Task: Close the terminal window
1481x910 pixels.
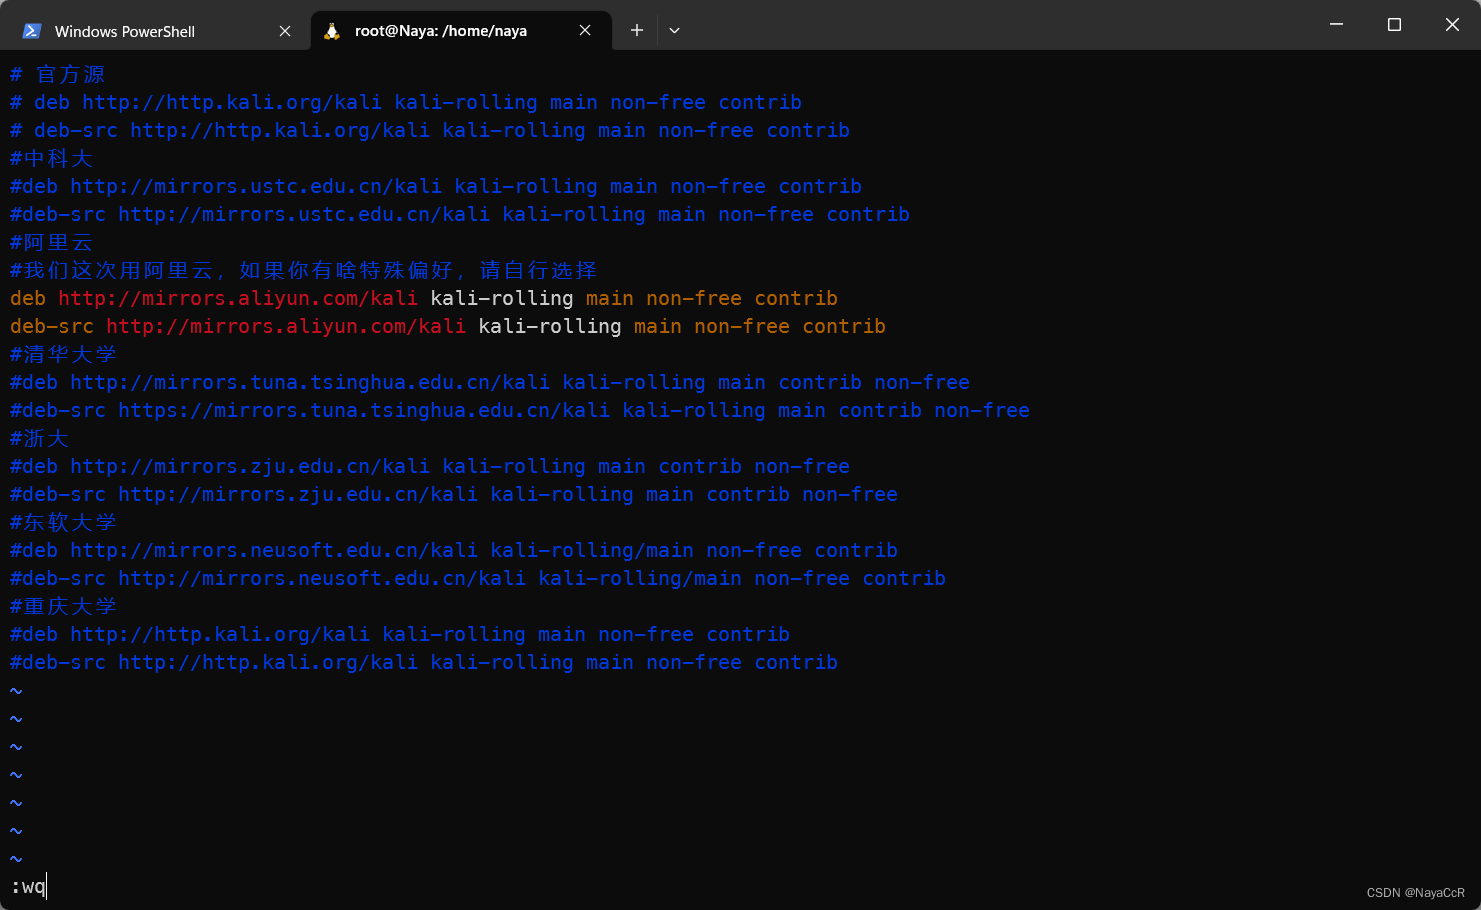Action: coord(1452,24)
